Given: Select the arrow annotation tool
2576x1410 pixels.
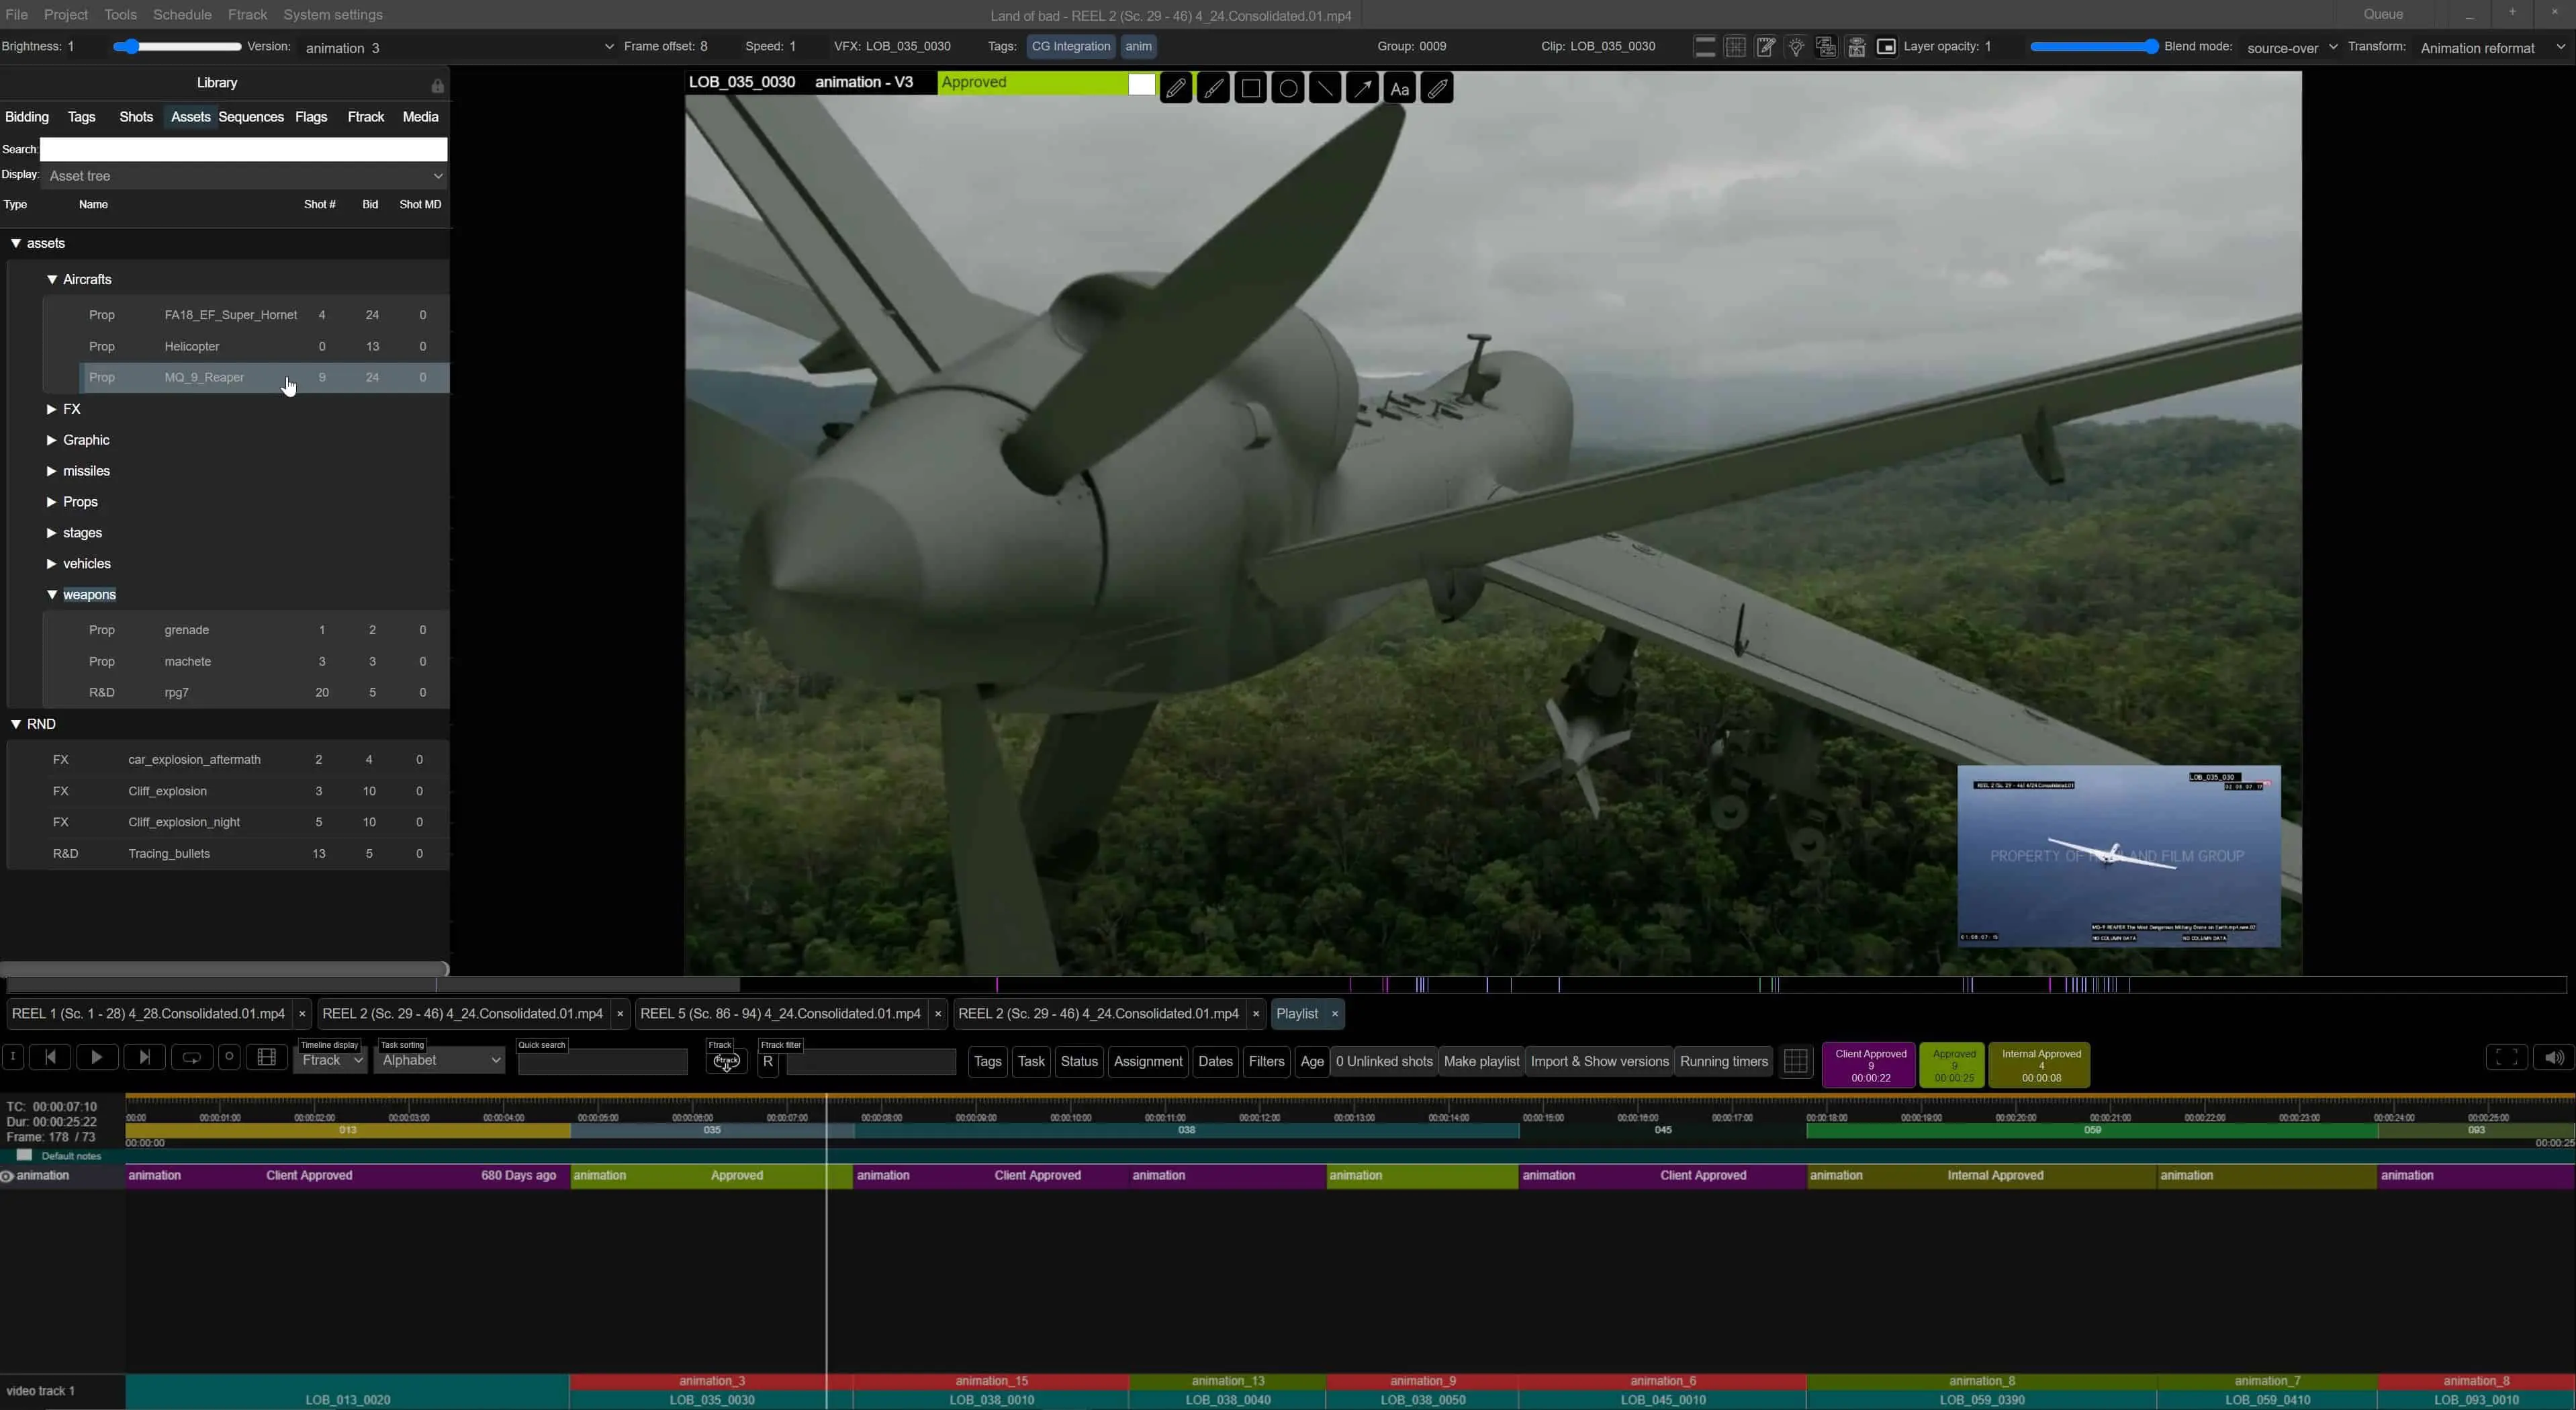Looking at the screenshot, I should (1362, 89).
